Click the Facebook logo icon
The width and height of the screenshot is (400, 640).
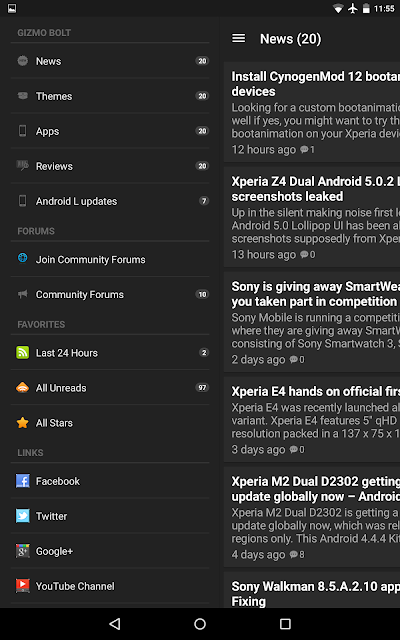tap(22, 481)
